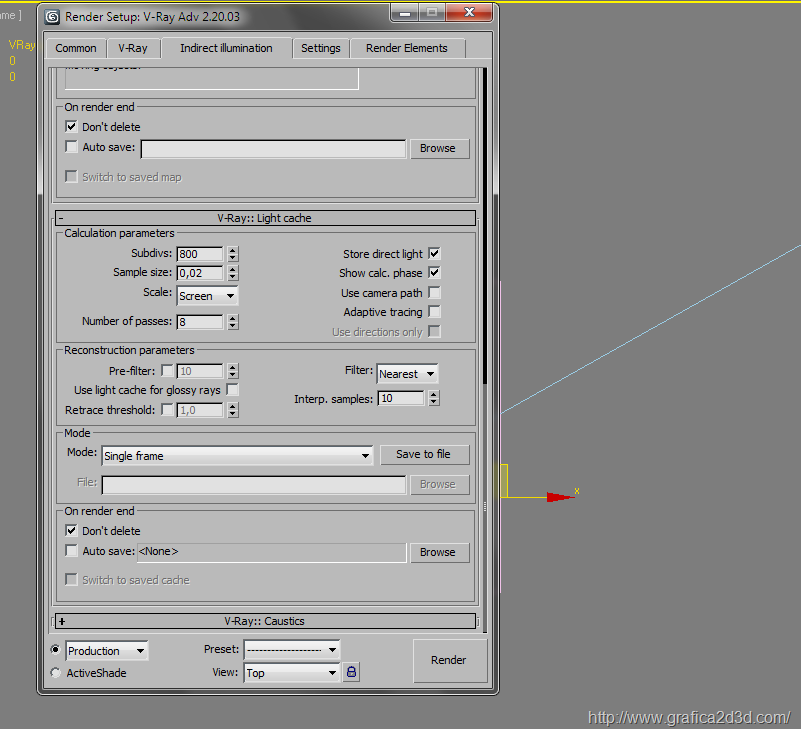This screenshot has width=801, height=729.
Task: Enable Use camera path checkbox
Action: [434, 292]
